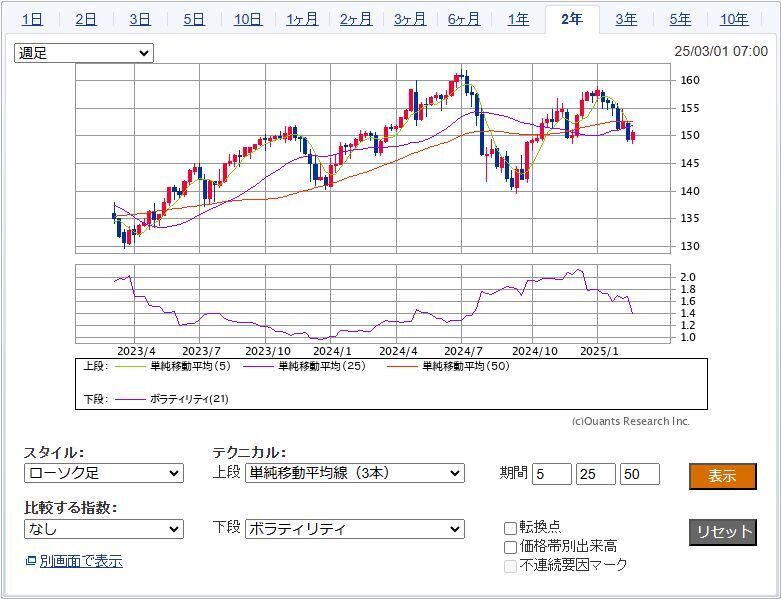Screen dimensions: 781x599
Task: Click the 2.0 volatility axis label
Action: (x=687, y=277)
